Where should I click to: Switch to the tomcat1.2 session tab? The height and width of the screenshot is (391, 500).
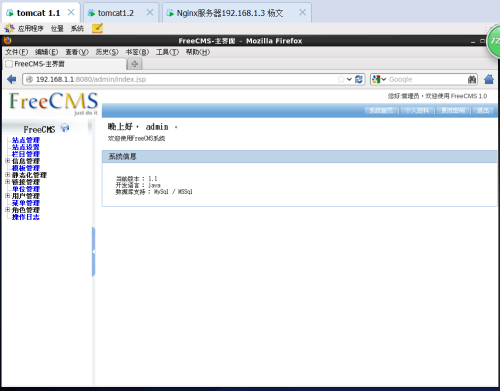point(115,13)
